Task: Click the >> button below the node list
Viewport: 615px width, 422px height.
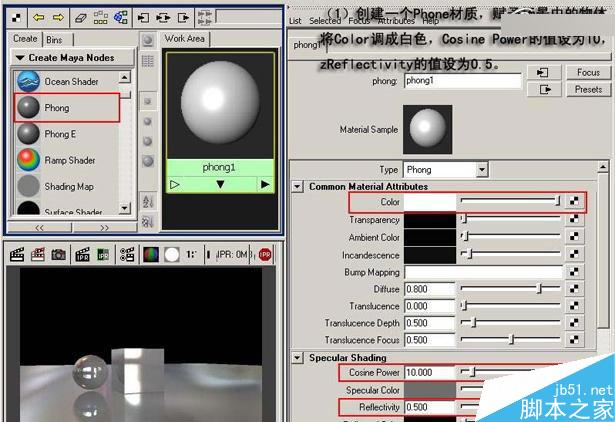Action: (x=104, y=227)
